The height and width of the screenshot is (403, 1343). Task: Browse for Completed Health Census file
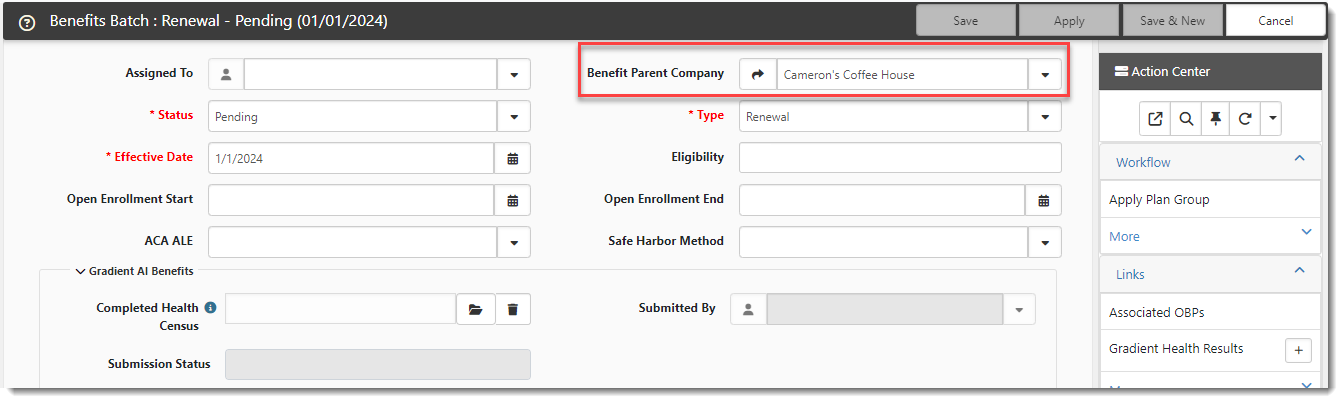tap(476, 310)
